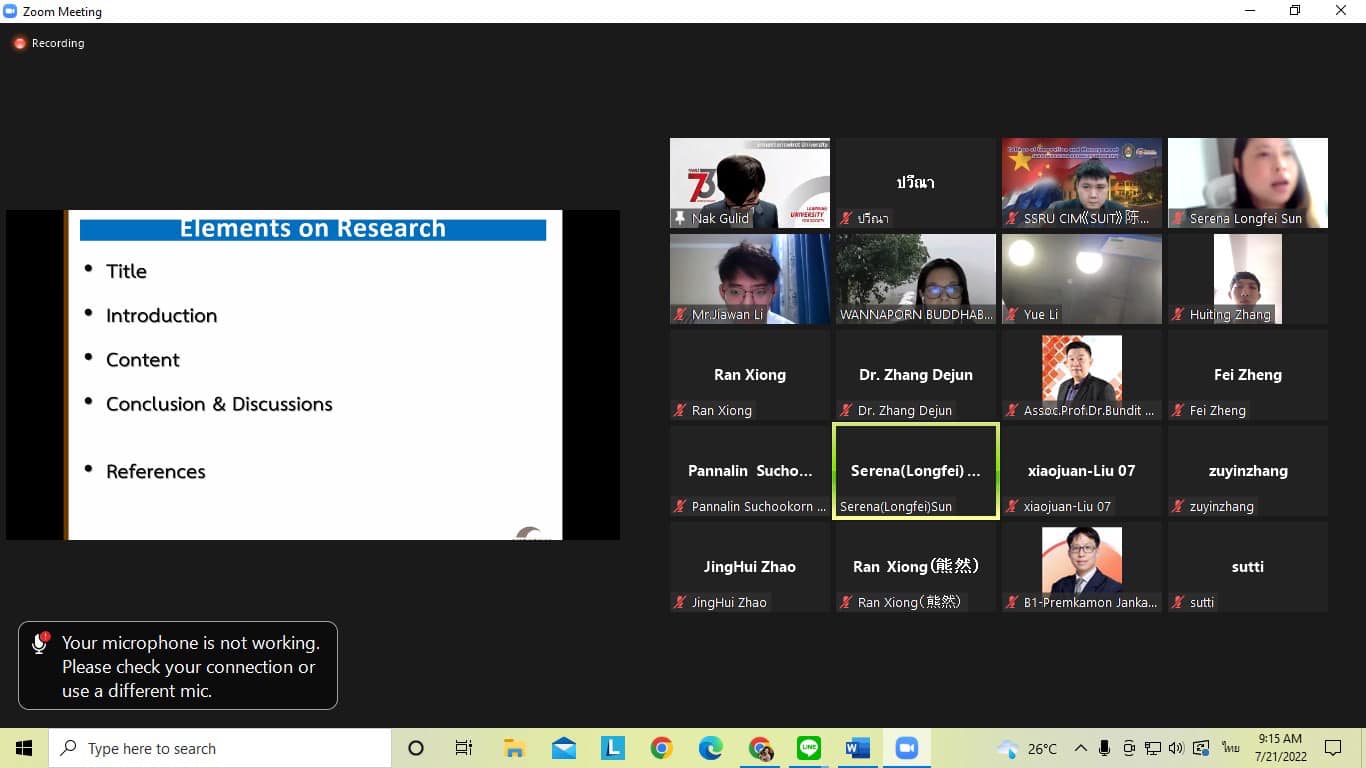Switch the Thai input language indicator

(x=1231, y=748)
